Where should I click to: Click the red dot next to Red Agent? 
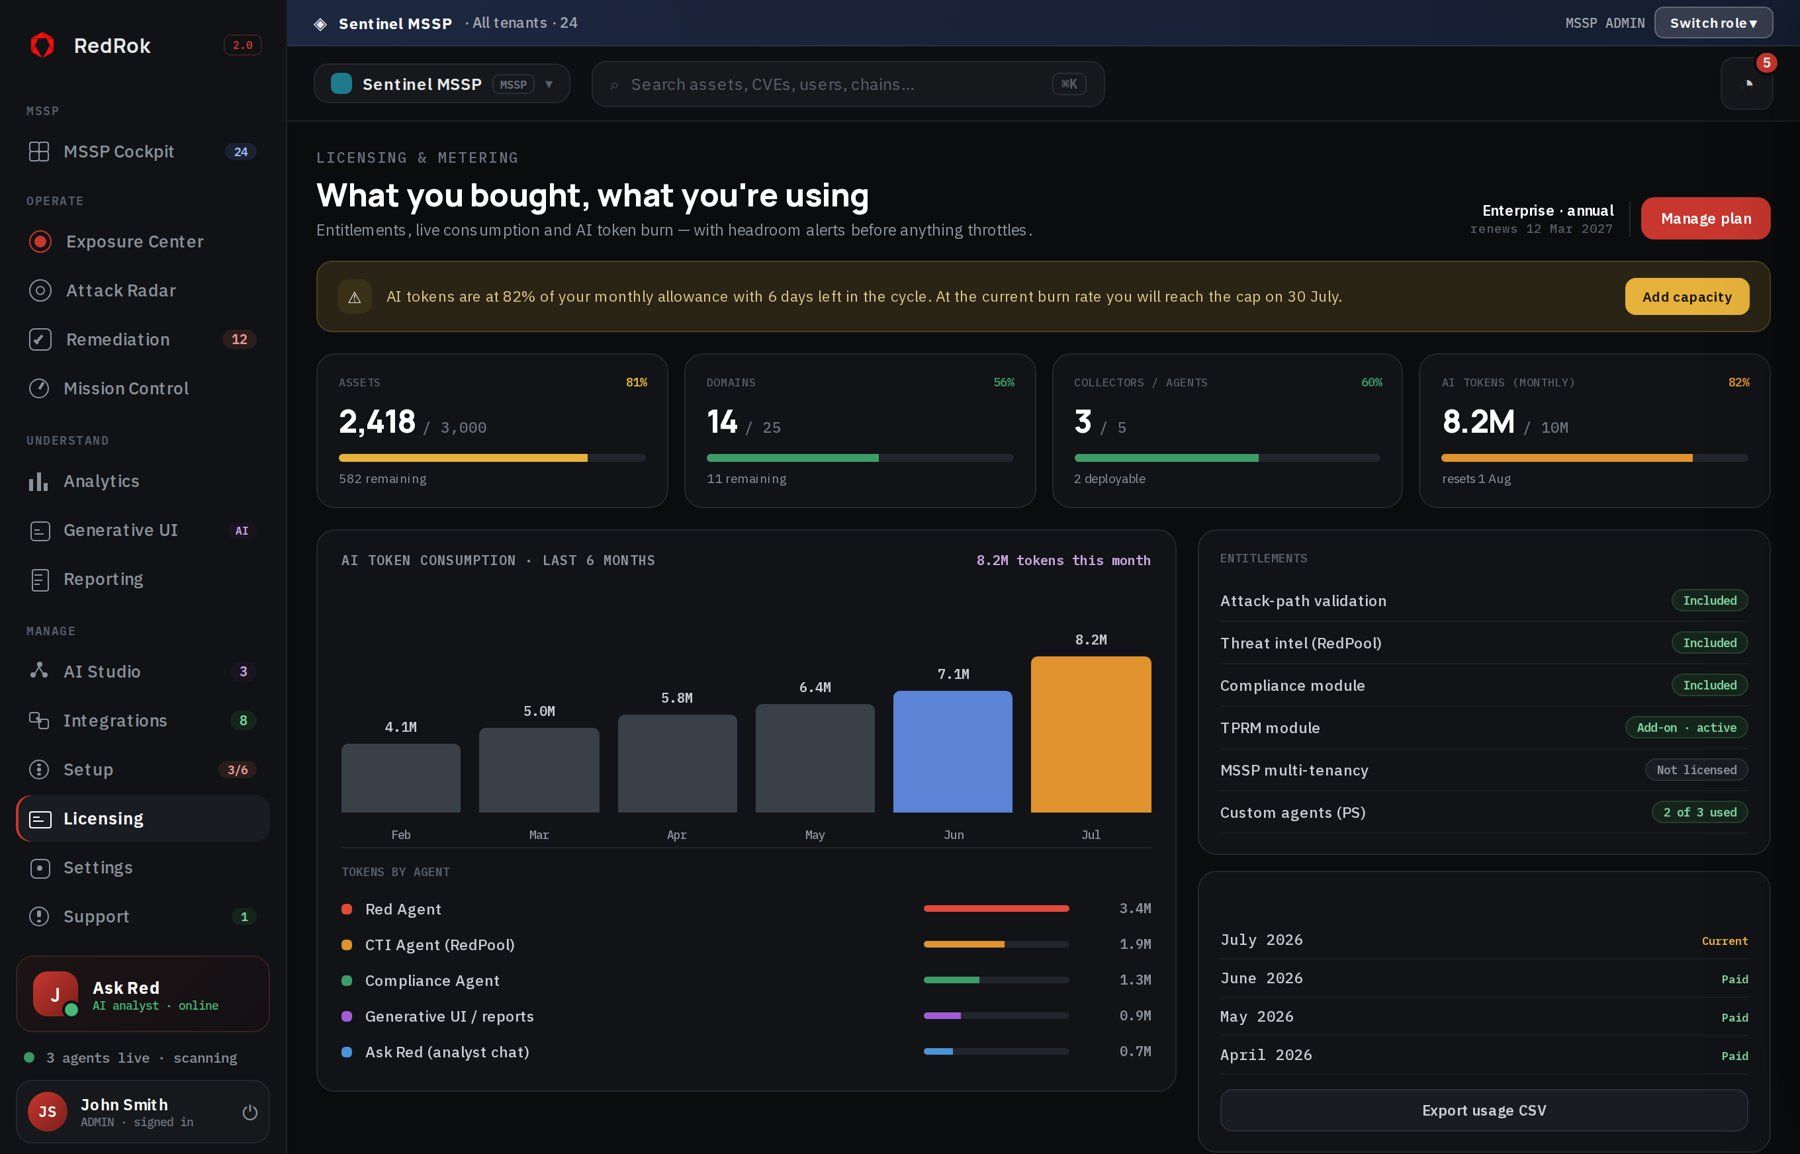tap(347, 909)
